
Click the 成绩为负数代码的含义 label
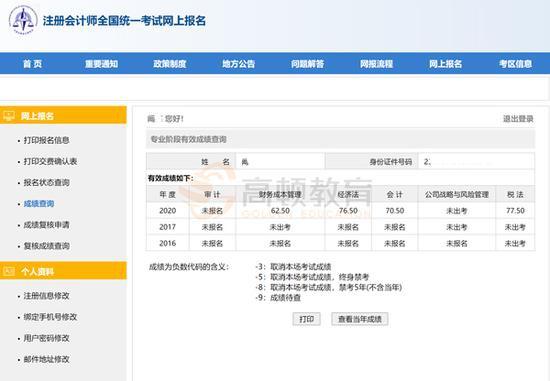pyautogui.click(x=189, y=267)
